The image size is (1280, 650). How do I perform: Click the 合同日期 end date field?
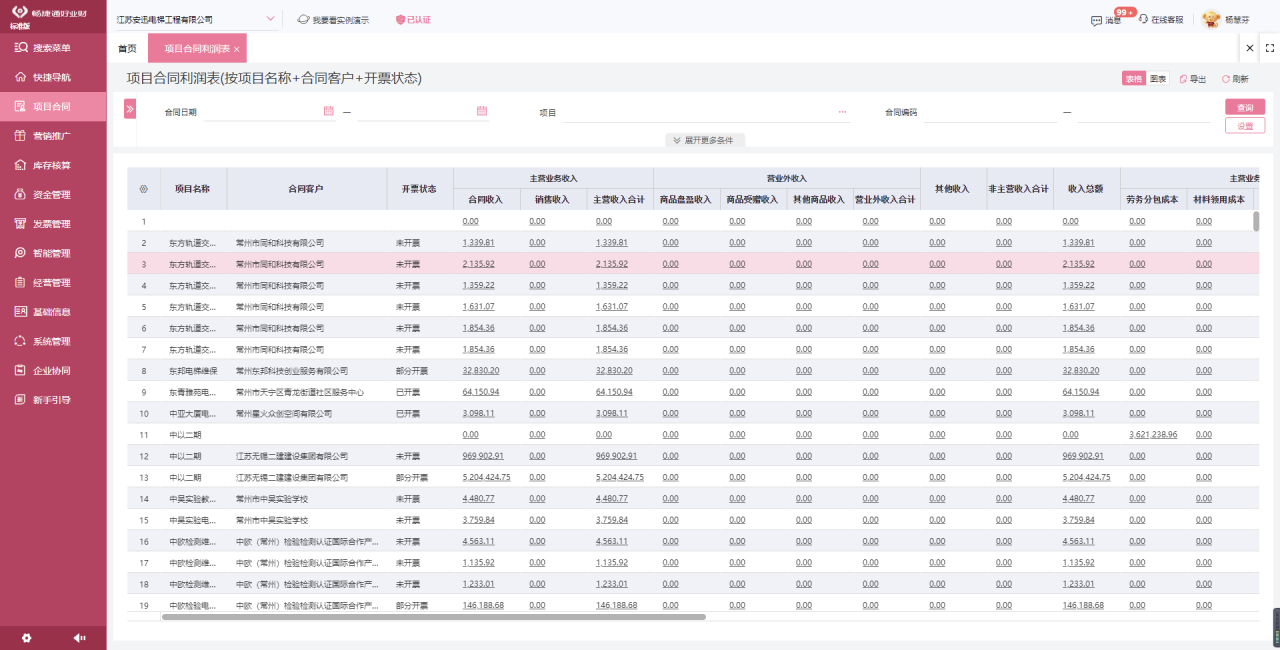coord(423,112)
